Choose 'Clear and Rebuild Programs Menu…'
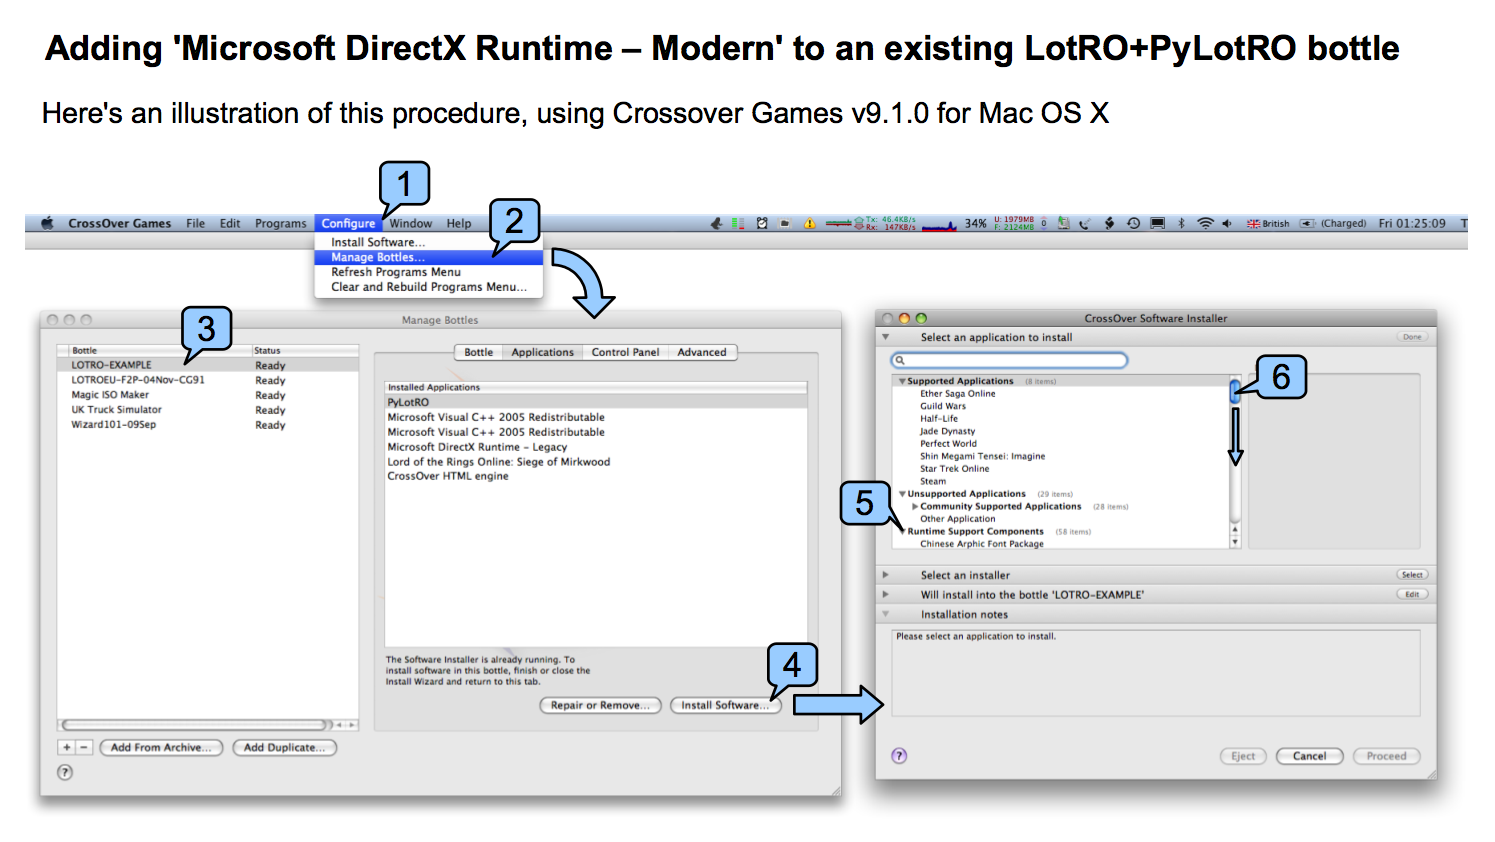 click(x=428, y=287)
